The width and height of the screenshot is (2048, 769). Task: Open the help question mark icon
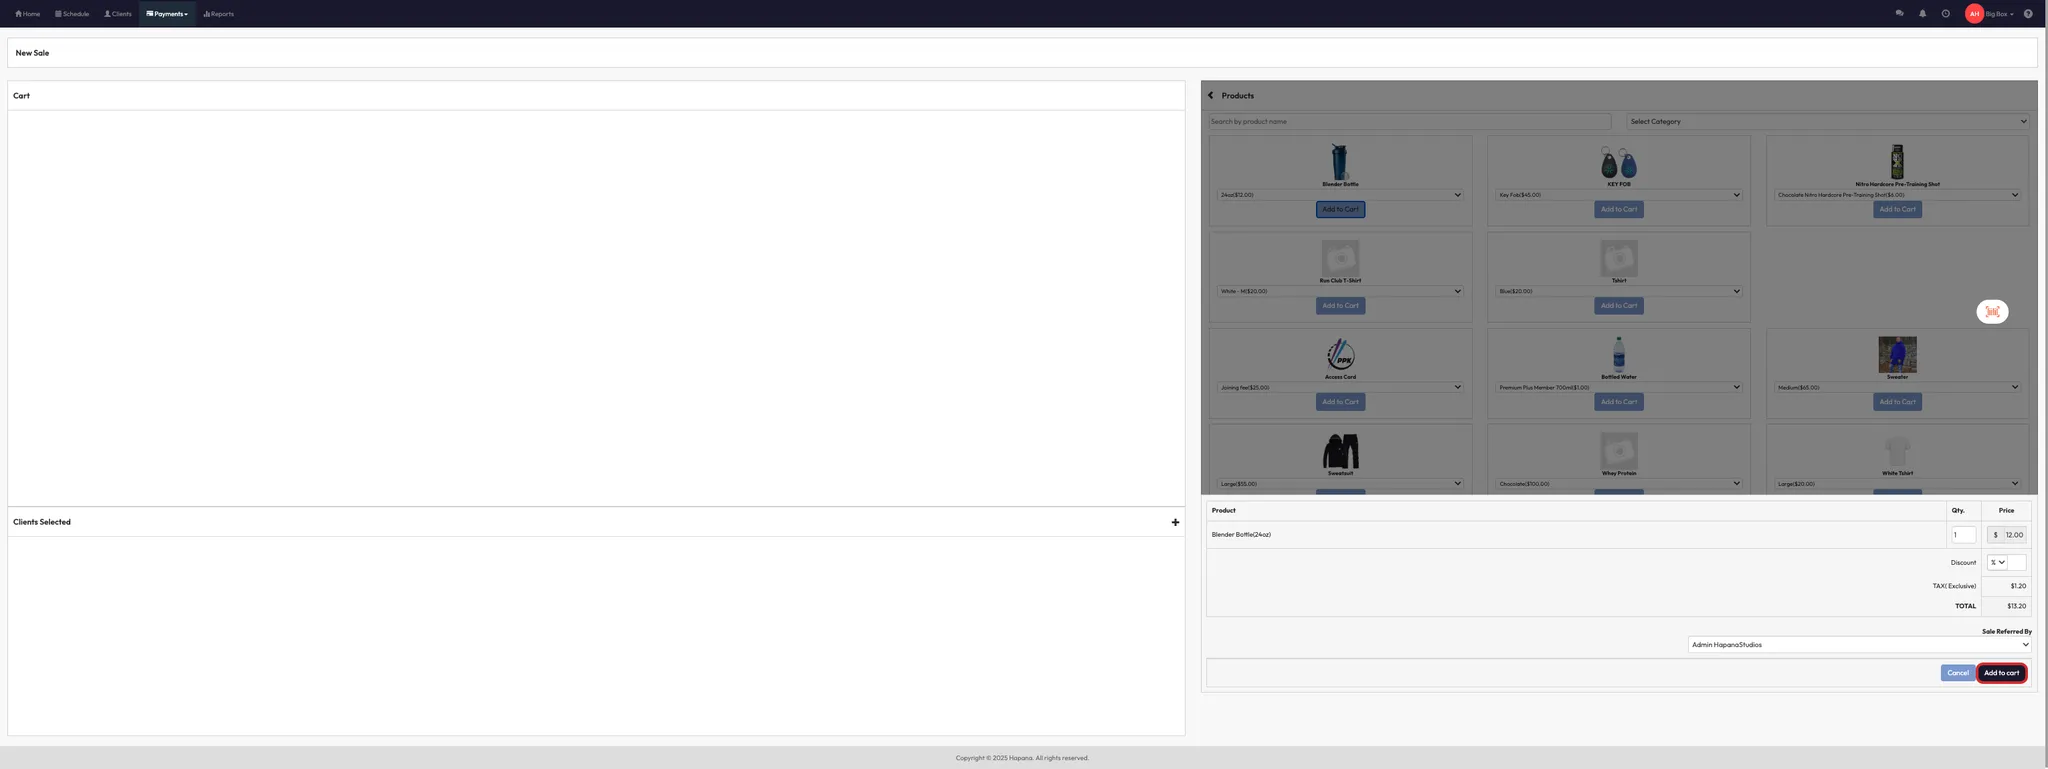pyautogui.click(x=2028, y=14)
